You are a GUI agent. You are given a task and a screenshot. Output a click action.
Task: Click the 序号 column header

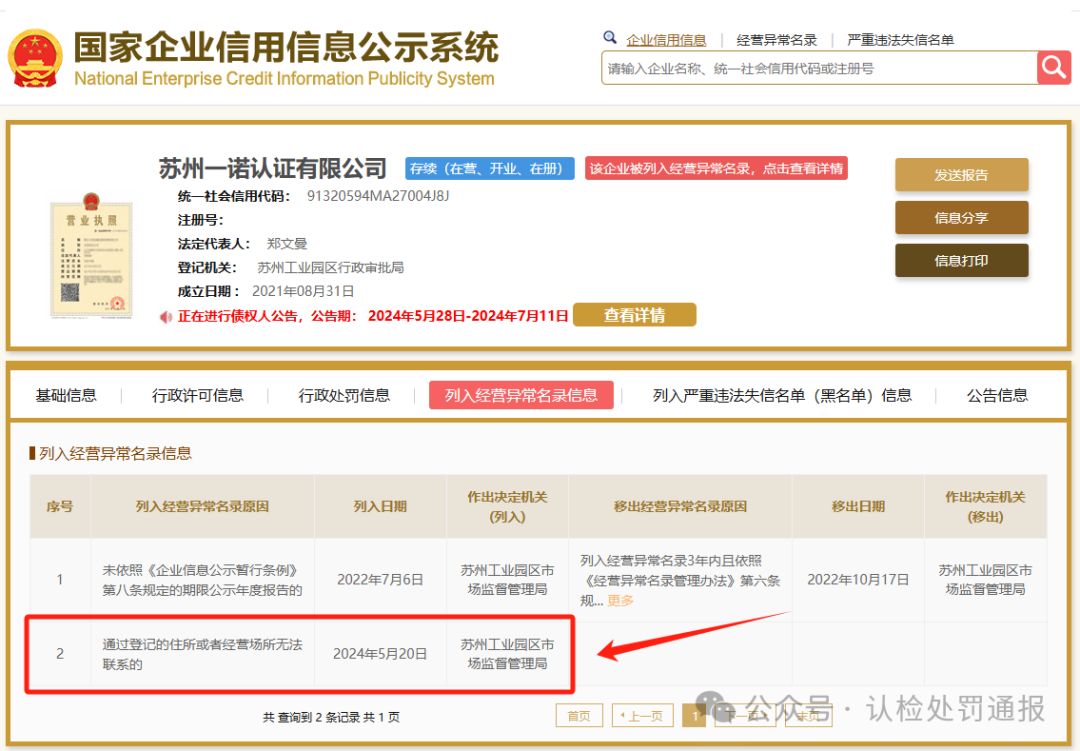(x=60, y=506)
